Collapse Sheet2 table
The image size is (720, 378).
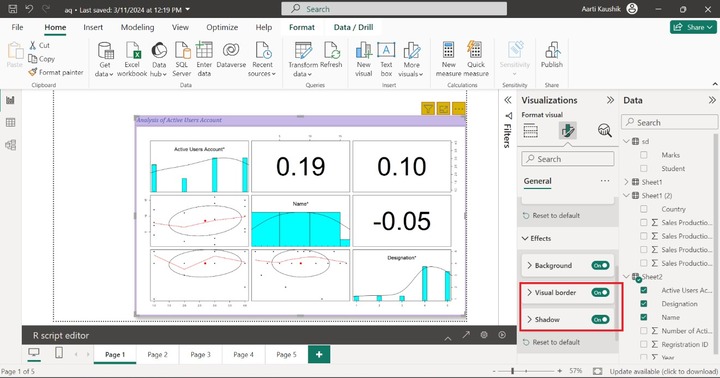point(626,276)
